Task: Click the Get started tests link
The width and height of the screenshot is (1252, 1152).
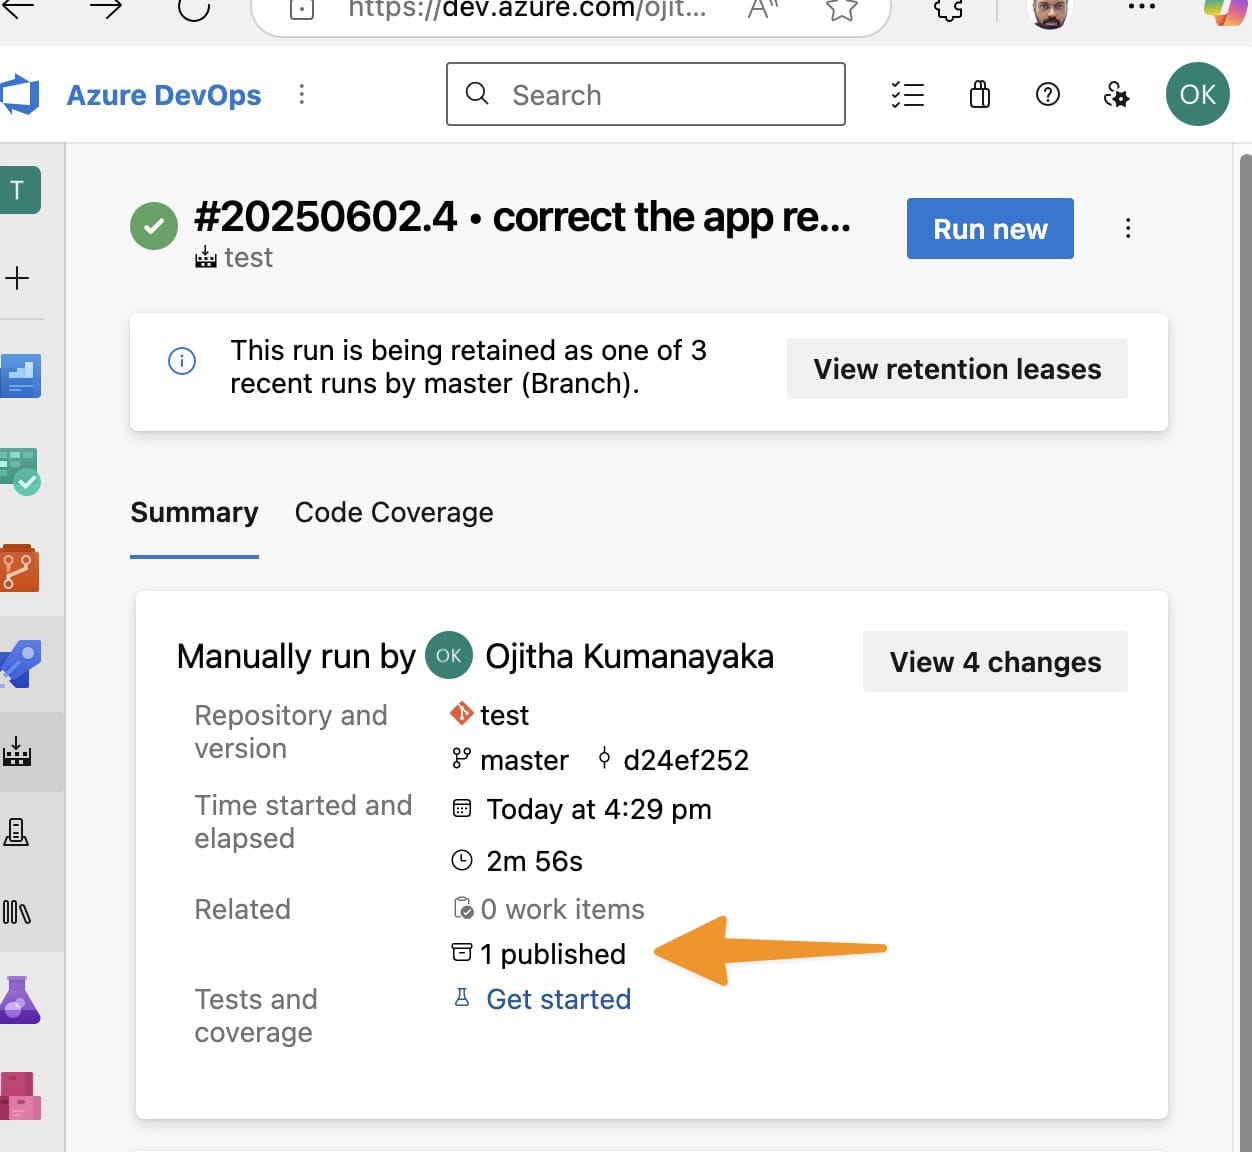Action: point(559,999)
